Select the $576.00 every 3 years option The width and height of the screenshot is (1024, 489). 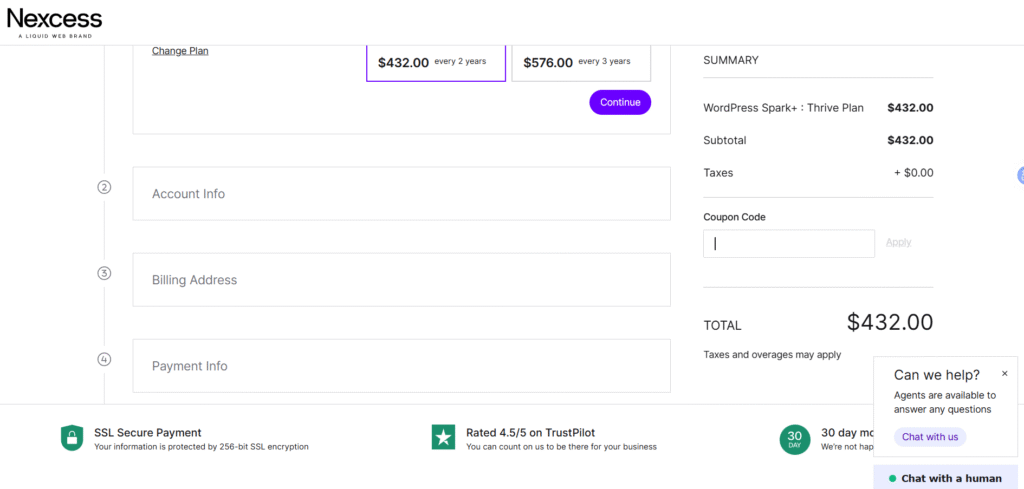coord(581,62)
